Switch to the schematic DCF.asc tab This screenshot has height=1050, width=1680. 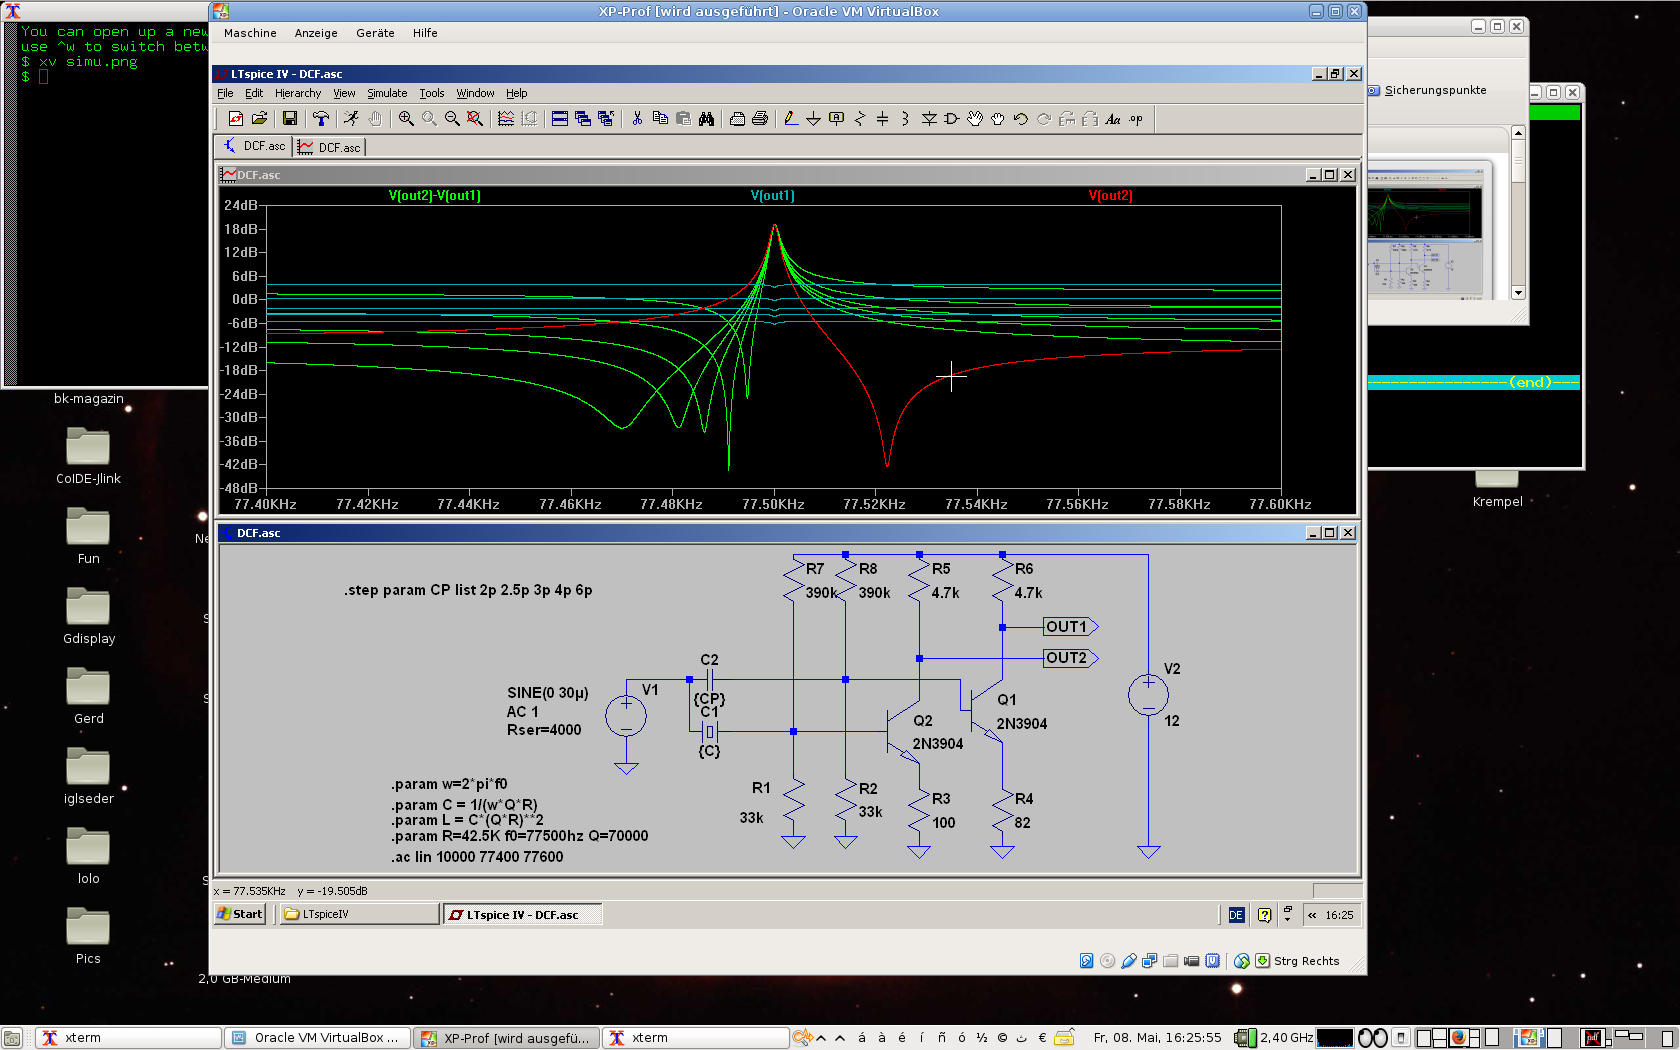click(x=255, y=146)
